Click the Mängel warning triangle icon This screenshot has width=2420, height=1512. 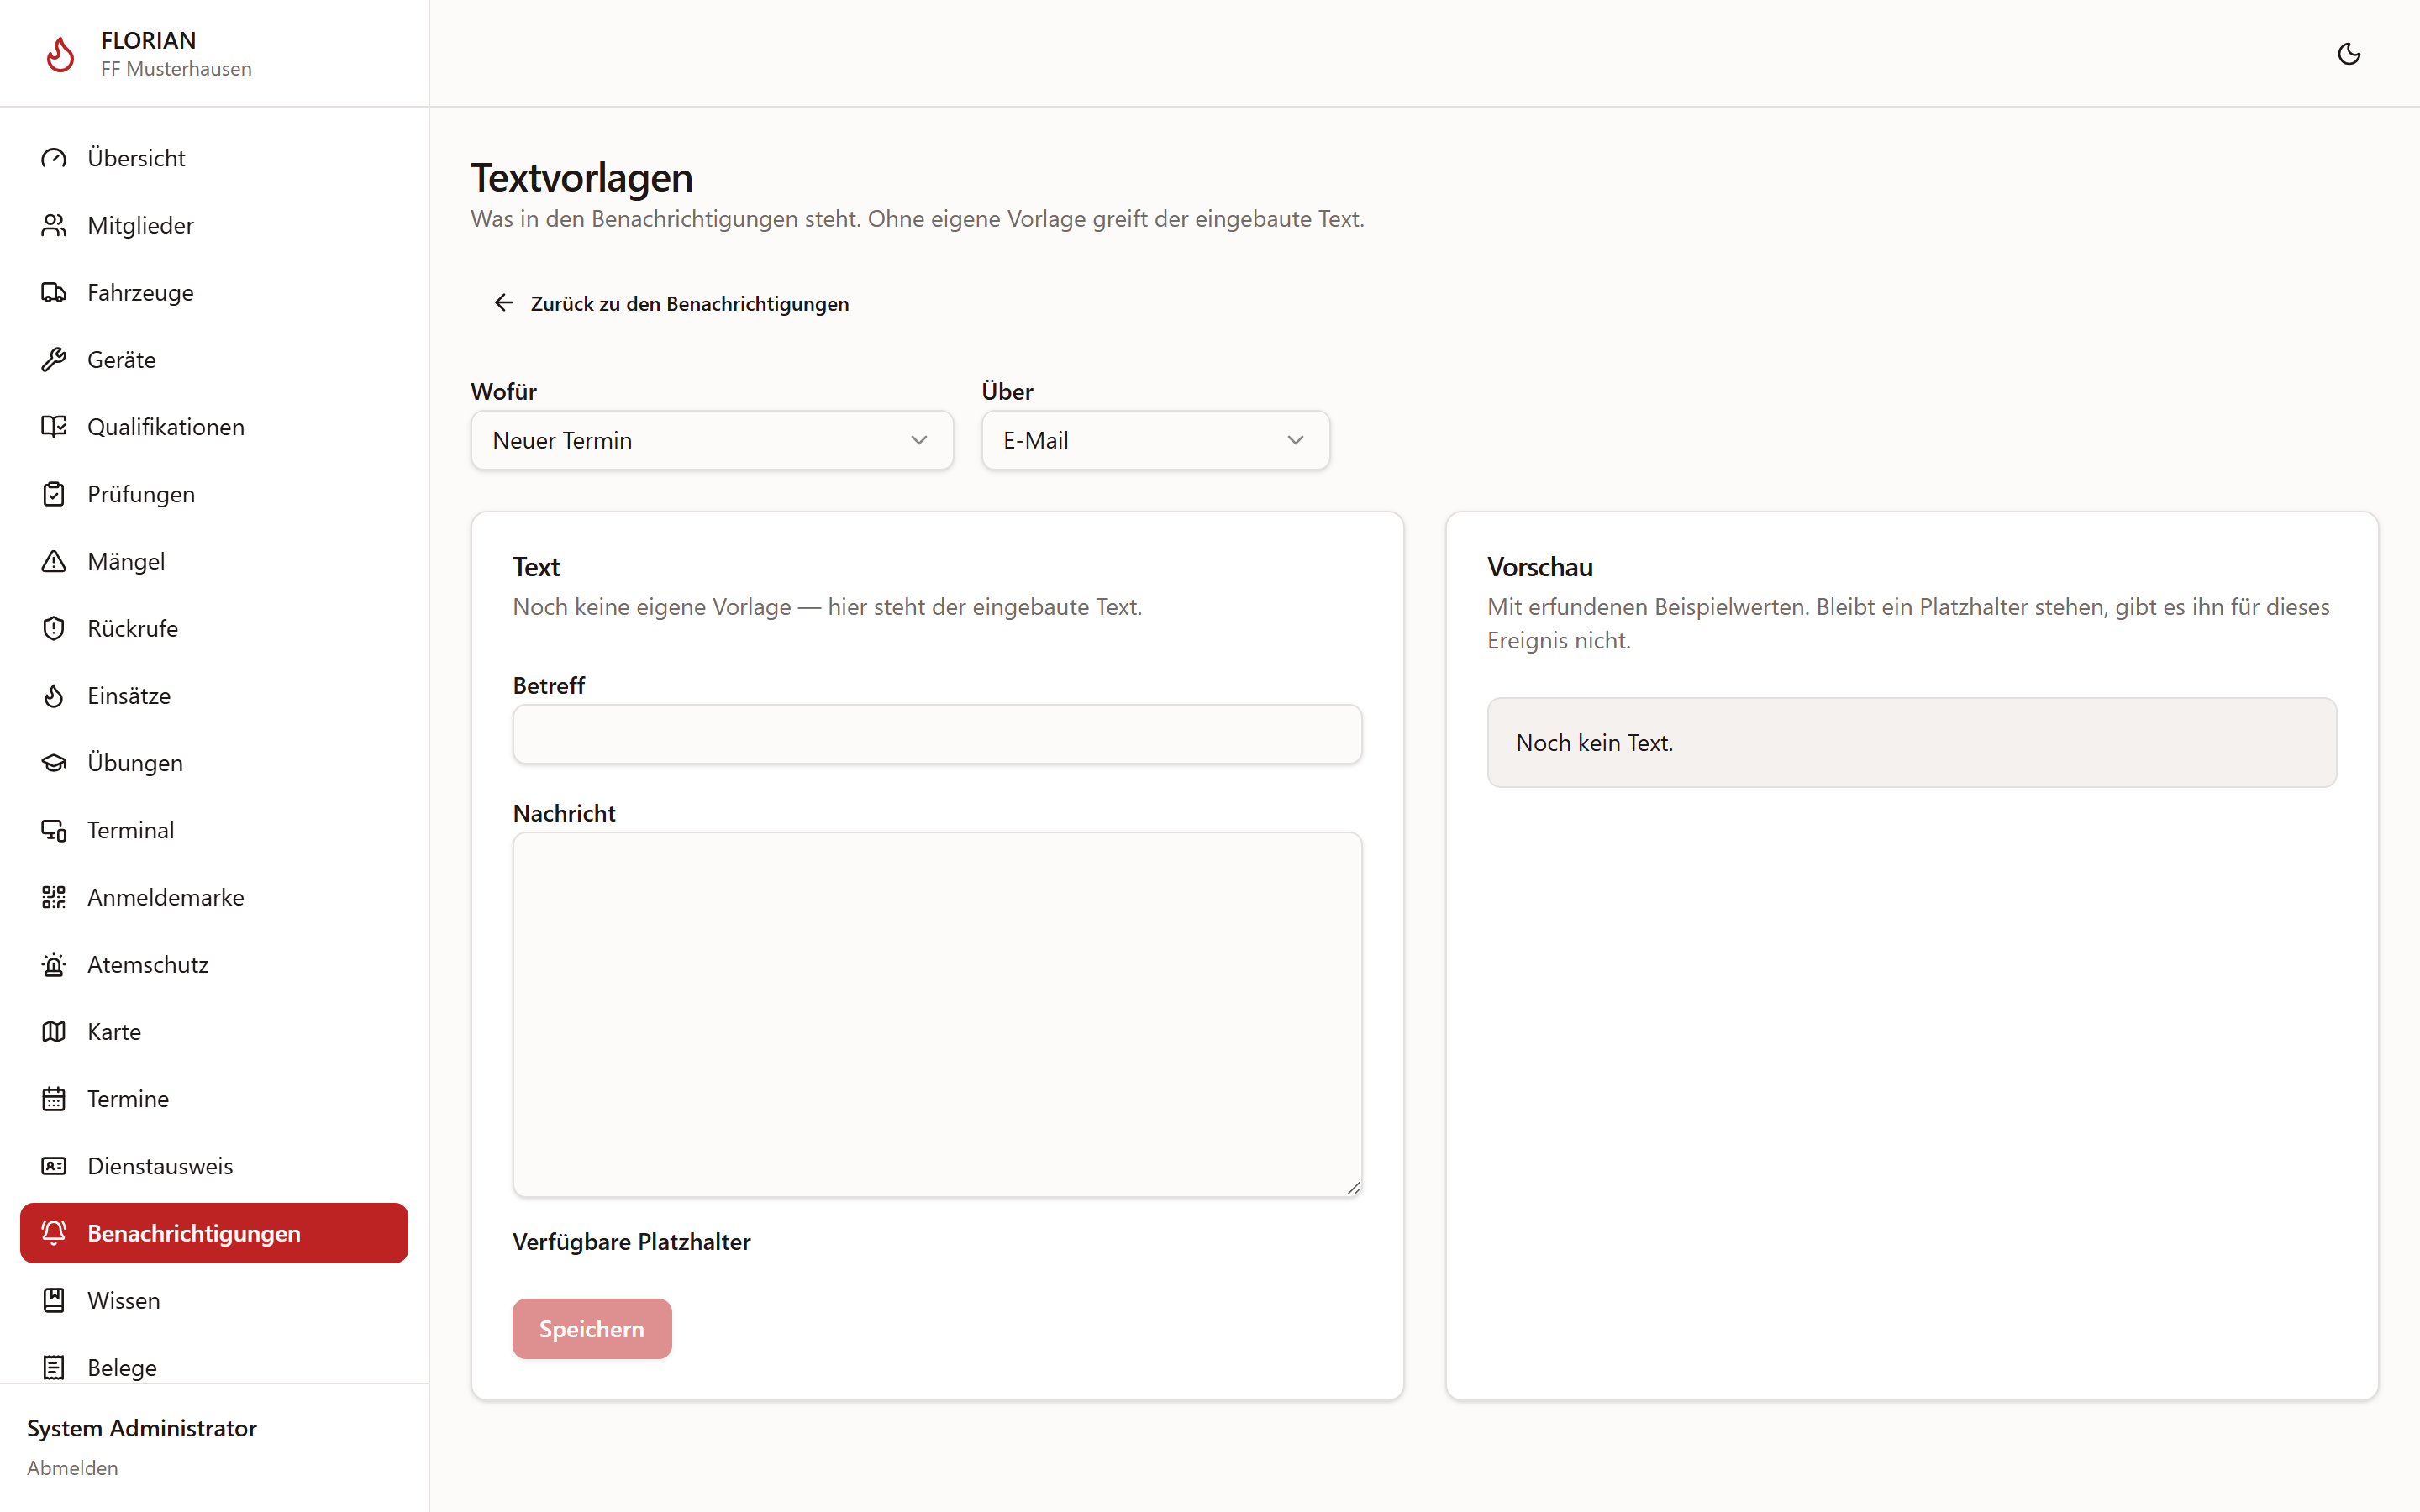coord(54,561)
